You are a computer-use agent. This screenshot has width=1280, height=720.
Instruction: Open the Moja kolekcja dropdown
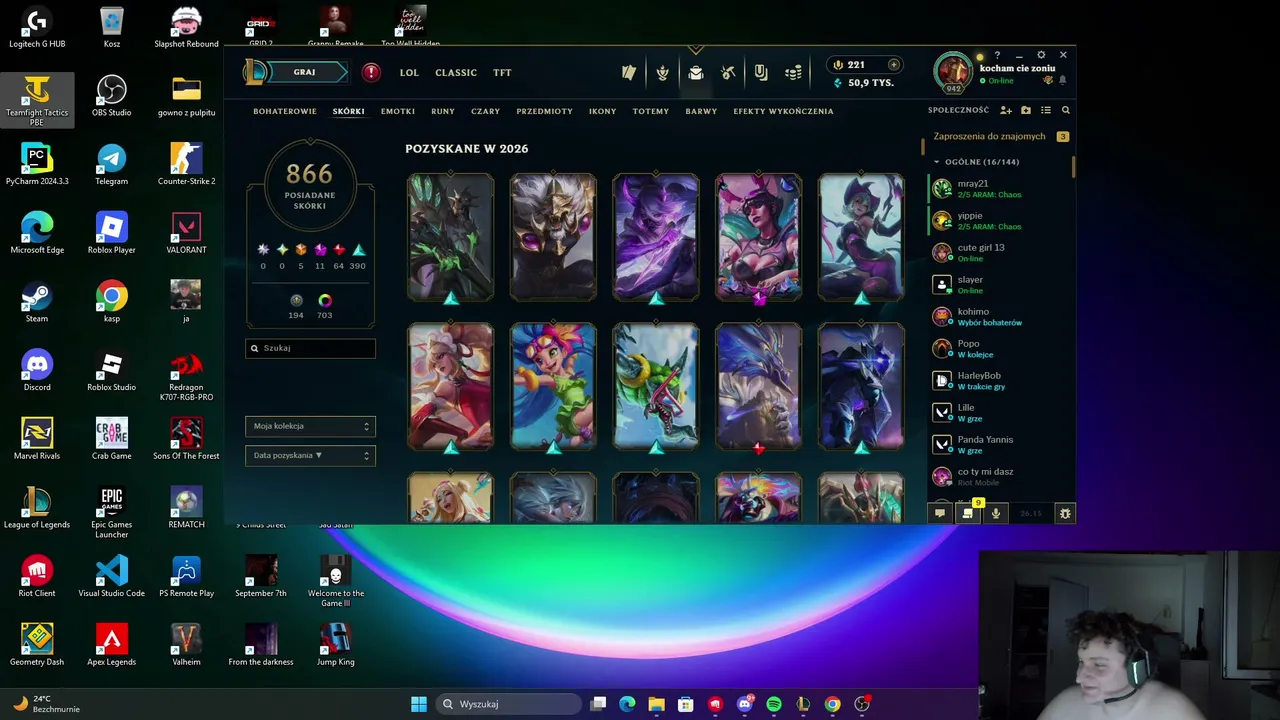(x=310, y=426)
